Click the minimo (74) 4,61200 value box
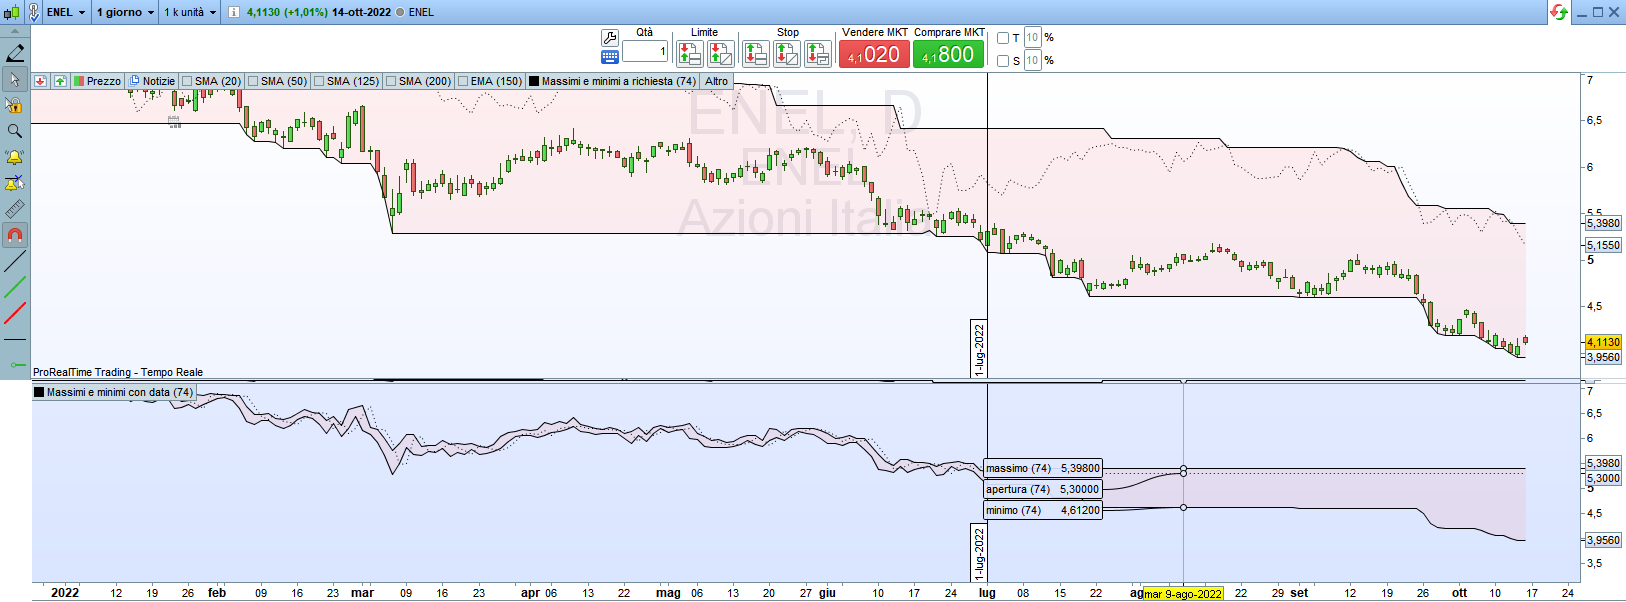The height and width of the screenshot is (602, 1626). [x=1043, y=510]
